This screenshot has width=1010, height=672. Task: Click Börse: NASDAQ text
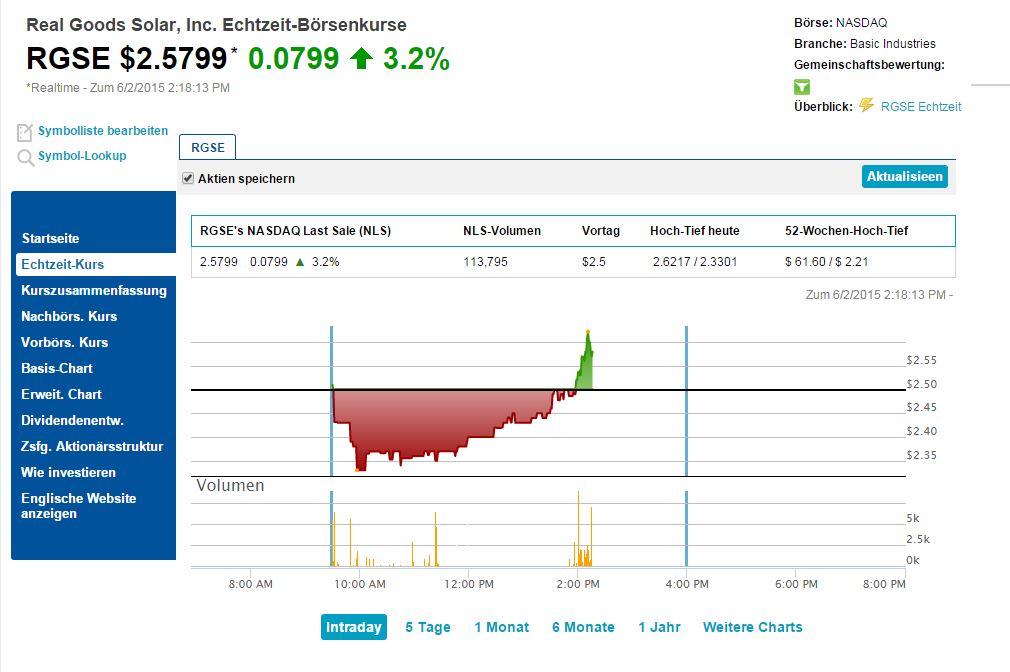tap(841, 23)
